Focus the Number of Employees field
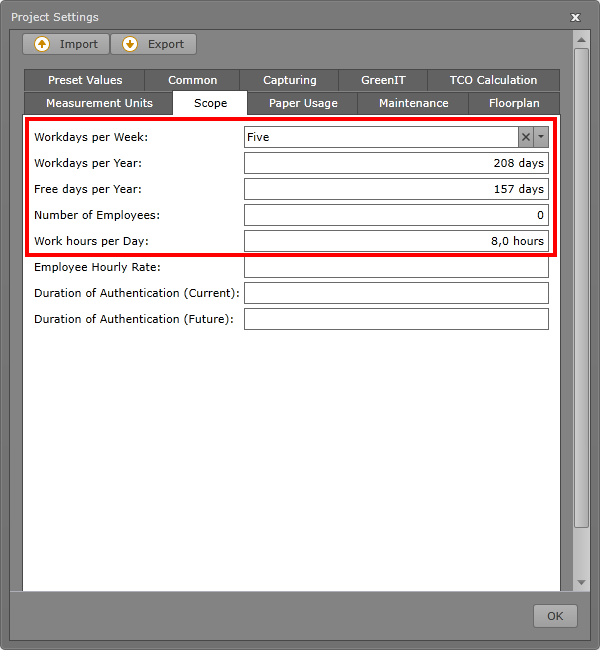The height and width of the screenshot is (650, 600). pyautogui.click(x=396, y=215)
